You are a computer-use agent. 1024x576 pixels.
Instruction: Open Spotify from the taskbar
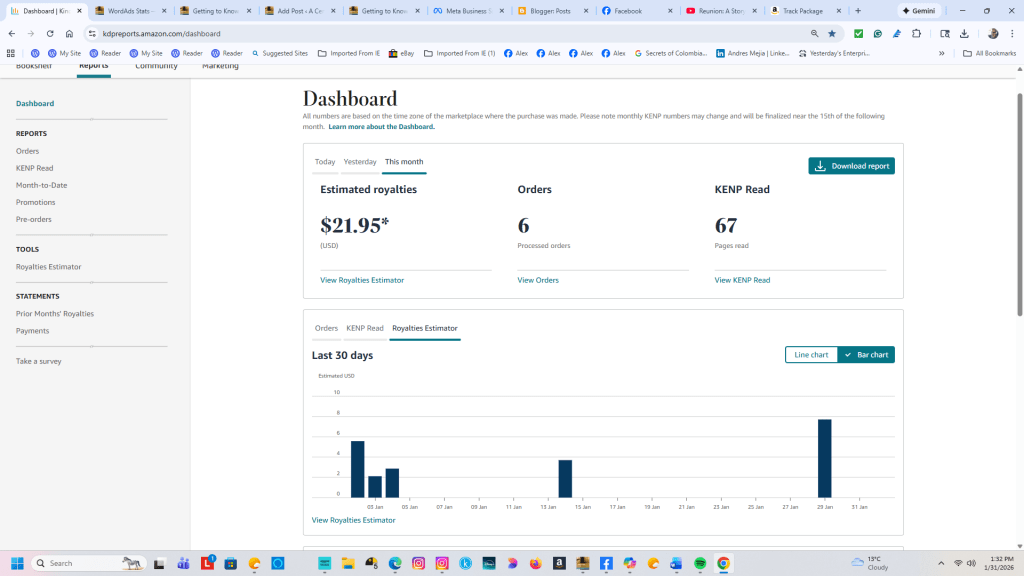700,563
